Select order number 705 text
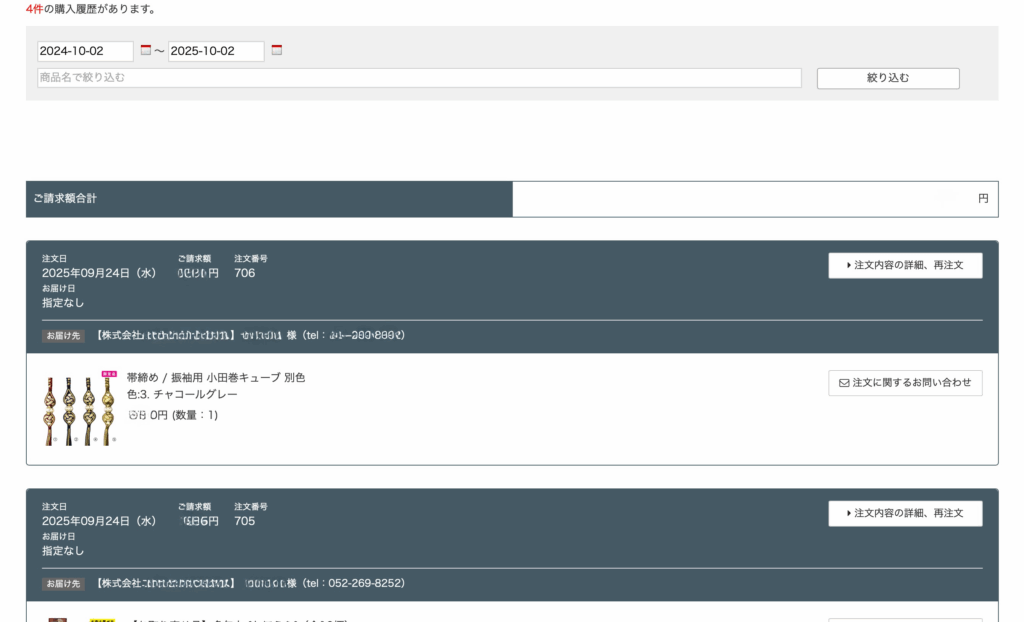Screen dimensions: 1024x622 pyautogui.click(x=245, y=521)
